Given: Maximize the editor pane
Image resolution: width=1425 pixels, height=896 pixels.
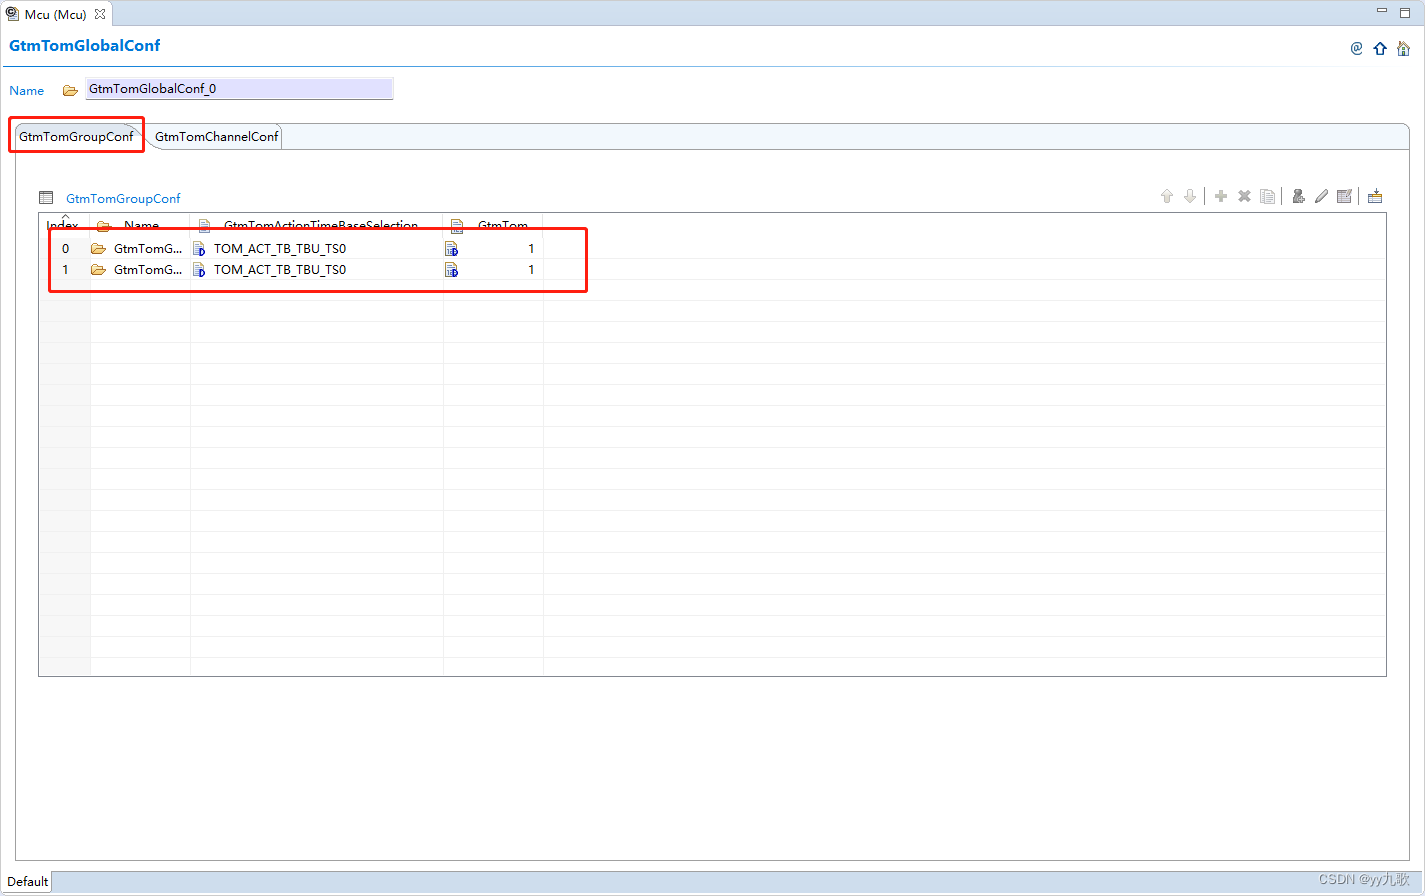Looking at the screenshot, I should [1405, 13].
